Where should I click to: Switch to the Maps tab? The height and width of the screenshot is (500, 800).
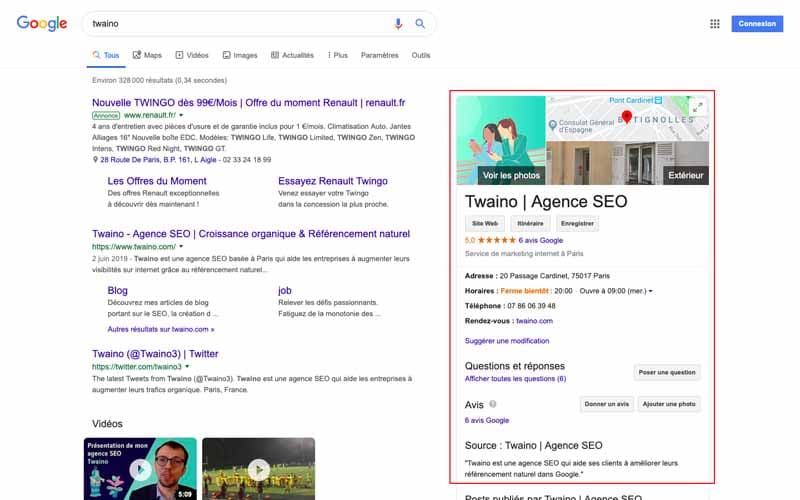point(147,55)
